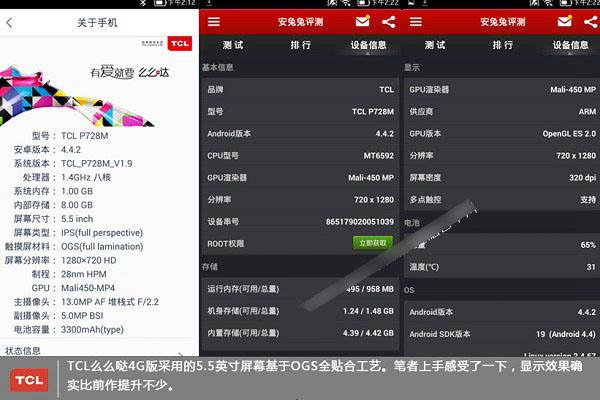This screenshot has height=400, width=600.
Task: Click the 显示 section header
Action: tap(412, 68)
